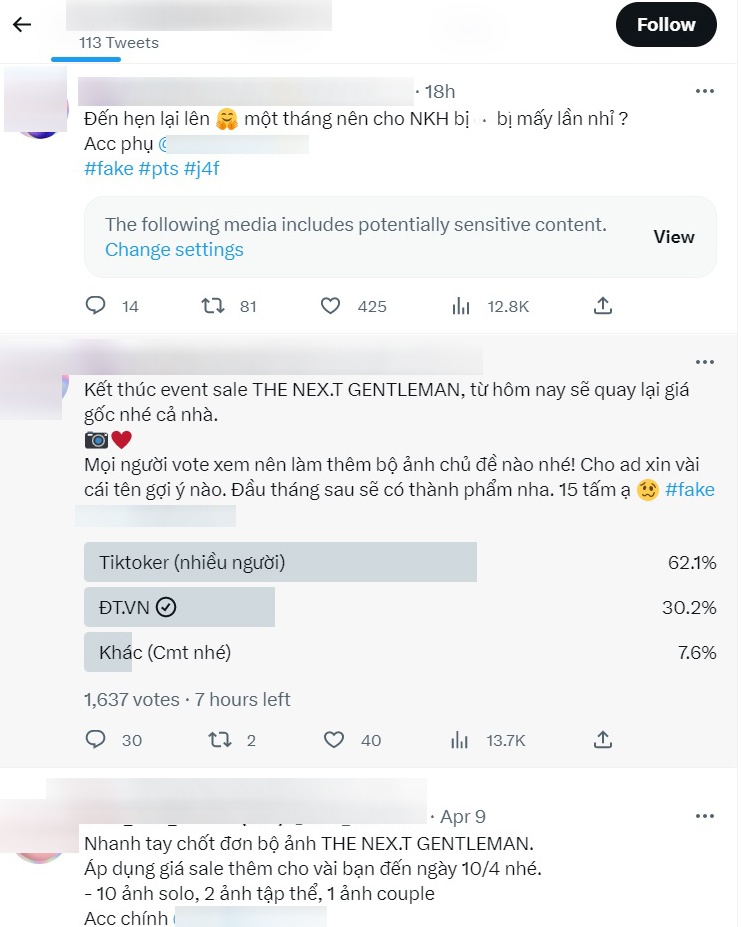Click the back arrow at top left
Image resolution: width=741 pixels, height=927 pixels.
22,24
